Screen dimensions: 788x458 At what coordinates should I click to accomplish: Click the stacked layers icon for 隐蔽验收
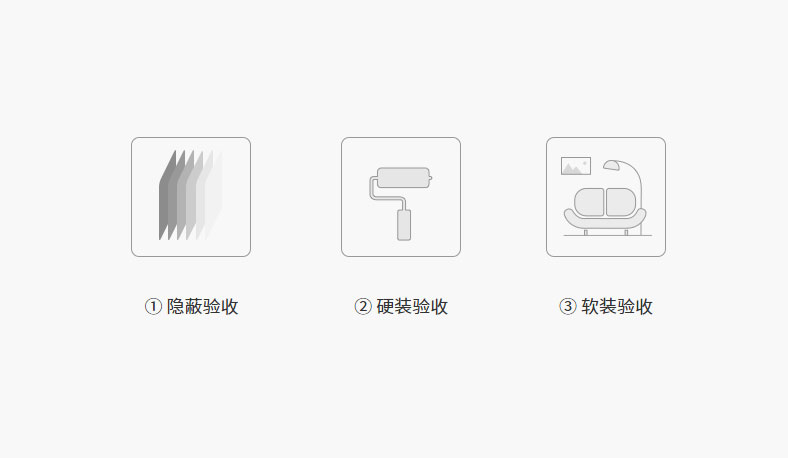click(190, 195)
